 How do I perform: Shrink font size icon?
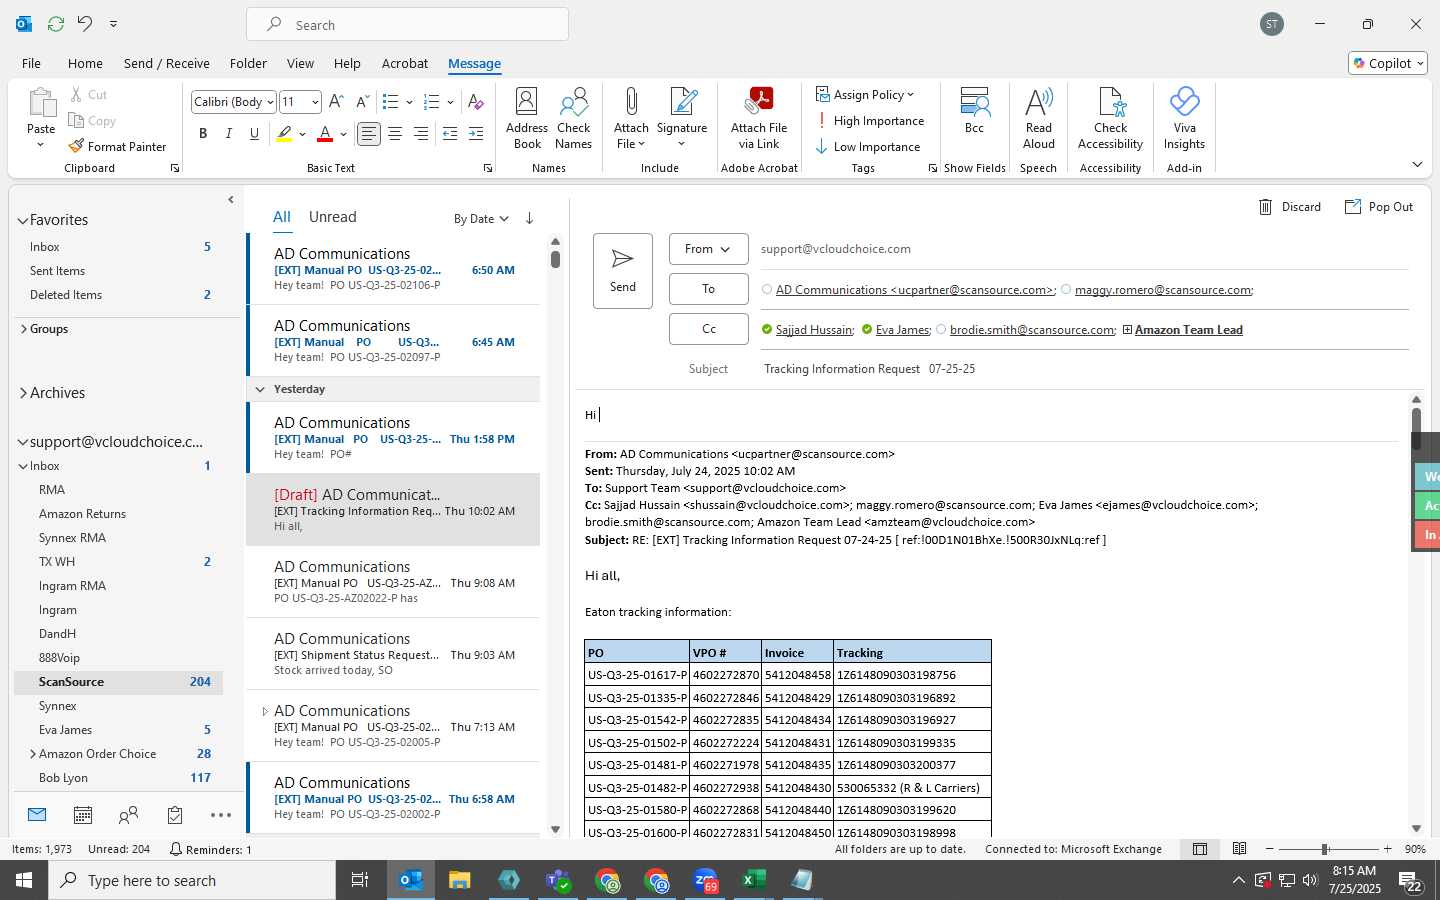[362, 101]
